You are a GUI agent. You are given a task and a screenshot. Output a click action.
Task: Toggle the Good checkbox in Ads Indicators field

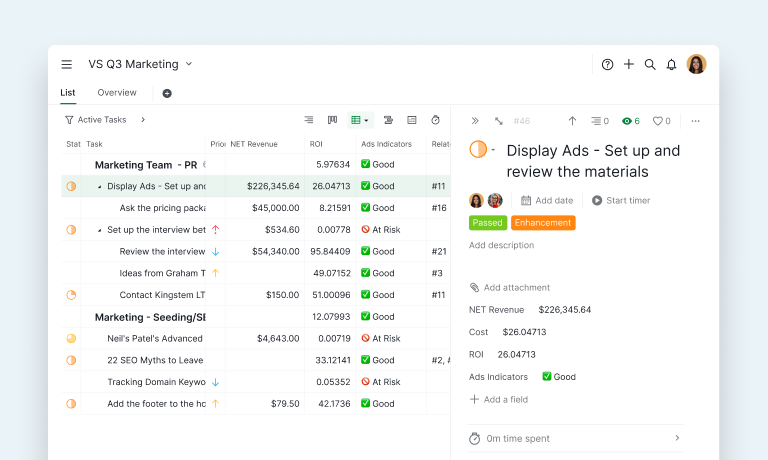[547, 376]
